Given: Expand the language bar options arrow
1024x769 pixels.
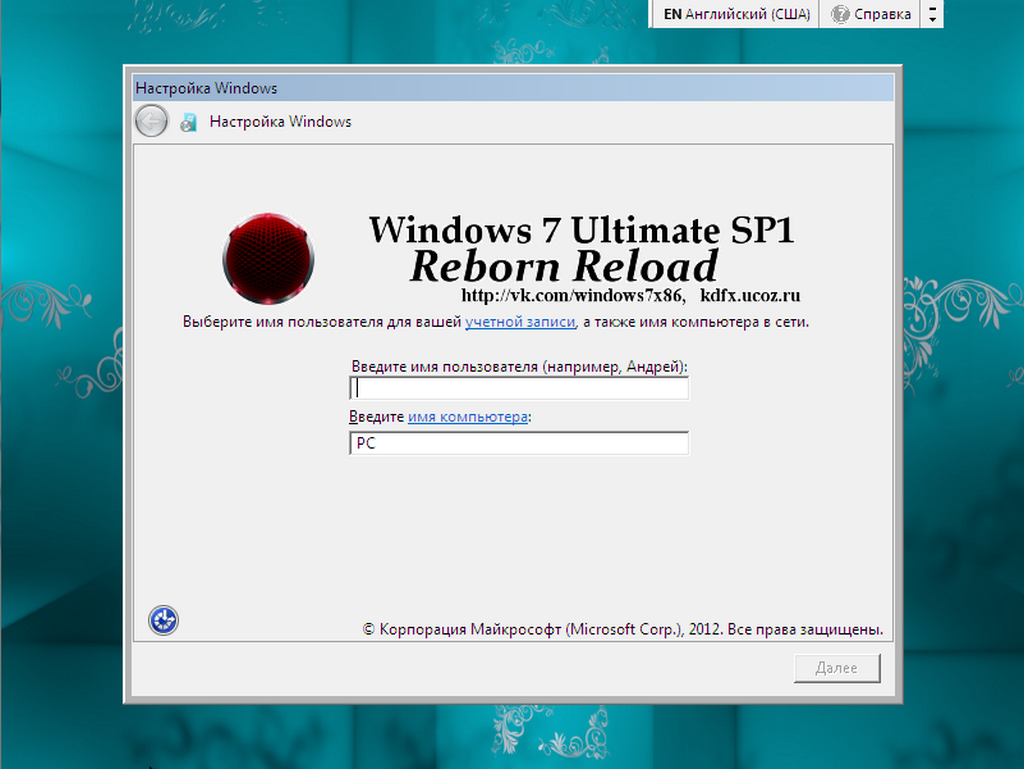Looking at the screenshot, I should [x=933, y=14].
